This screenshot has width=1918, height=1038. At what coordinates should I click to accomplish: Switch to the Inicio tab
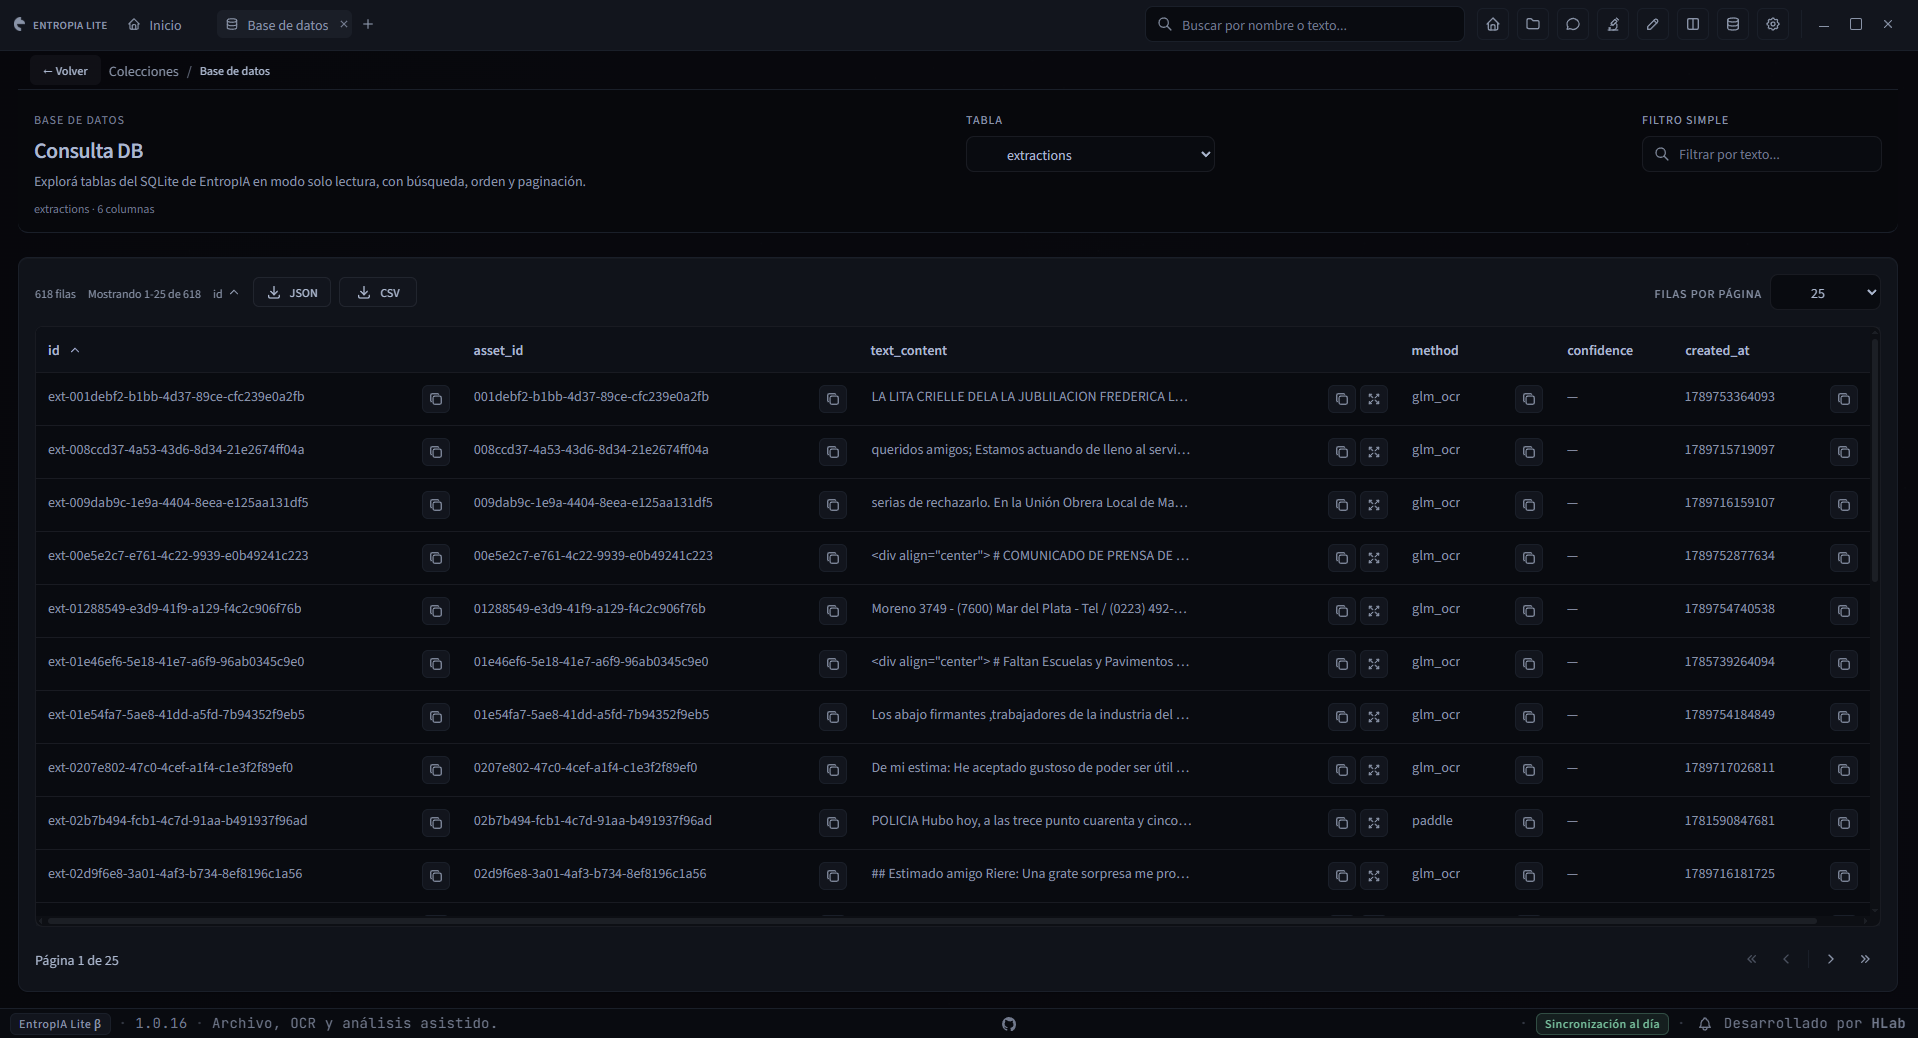tap(155, 25)
